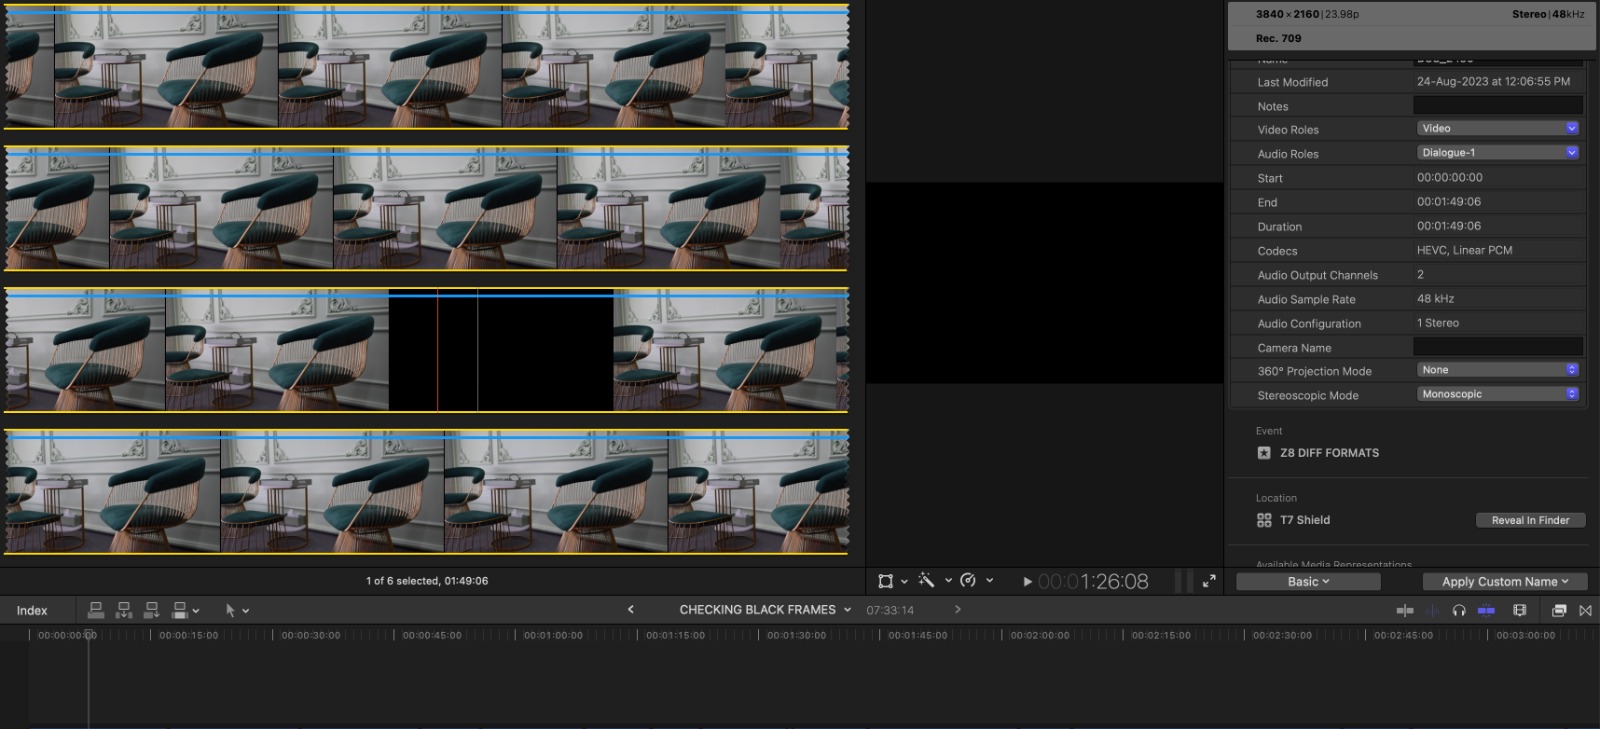Click the Codecs value HEVC, Linear PCM
Image resolution: width=1600 pixels, height=729 pixels.
1464,250
